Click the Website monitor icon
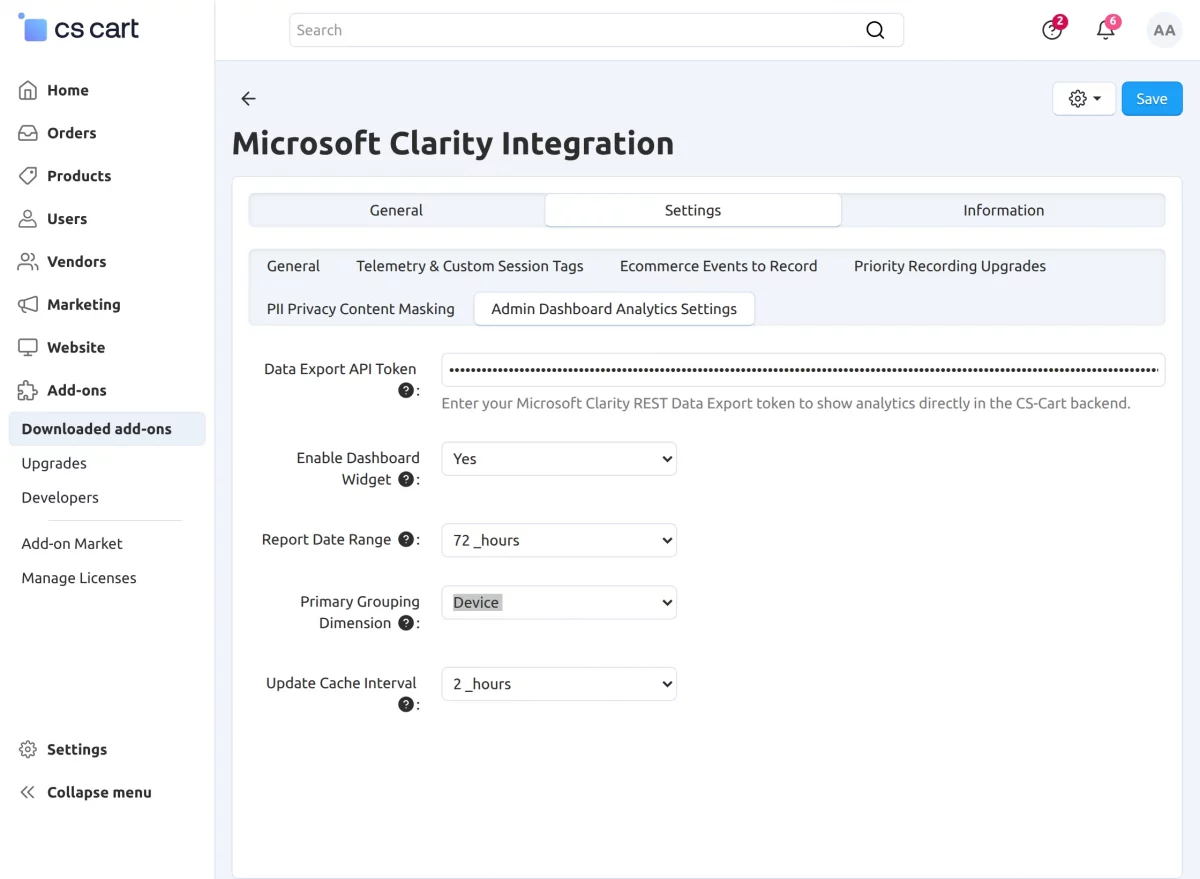Image resolution: width=1200 pixels, height=879 pixels. (28, 348)
